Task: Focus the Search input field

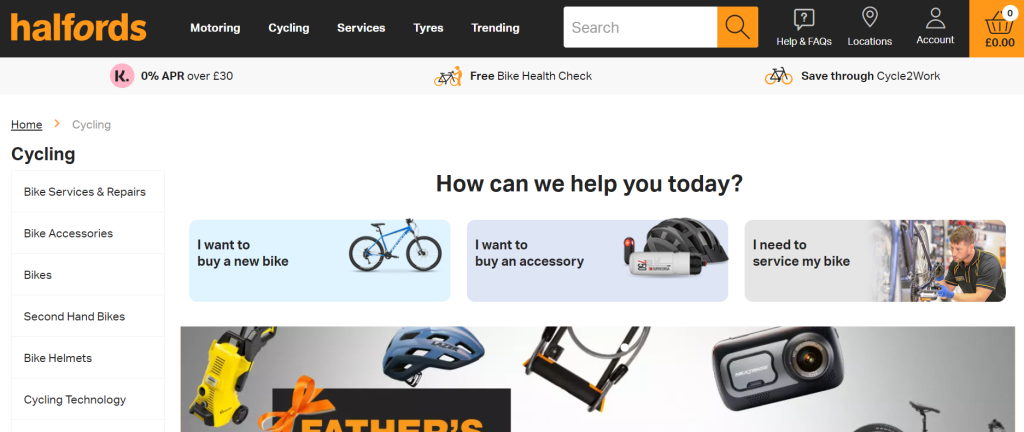Action: coord(640,27)
